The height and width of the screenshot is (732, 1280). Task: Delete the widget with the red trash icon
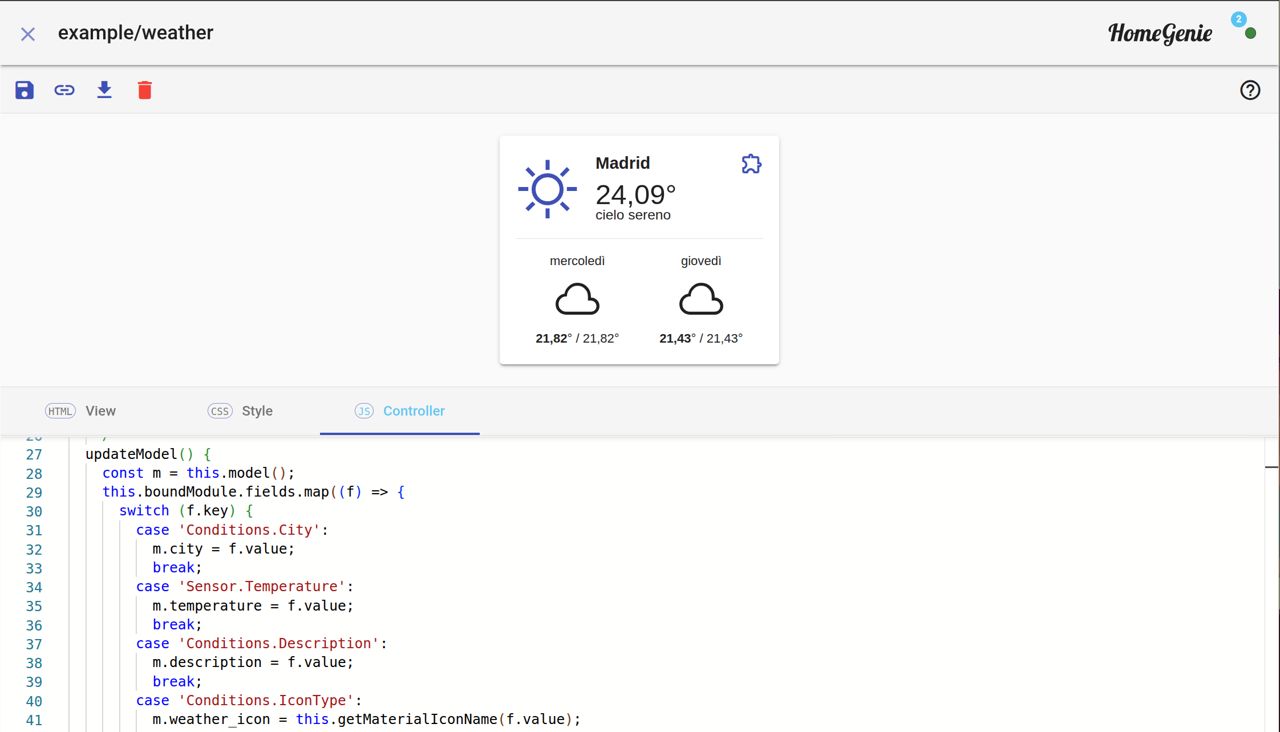[145, 90]
